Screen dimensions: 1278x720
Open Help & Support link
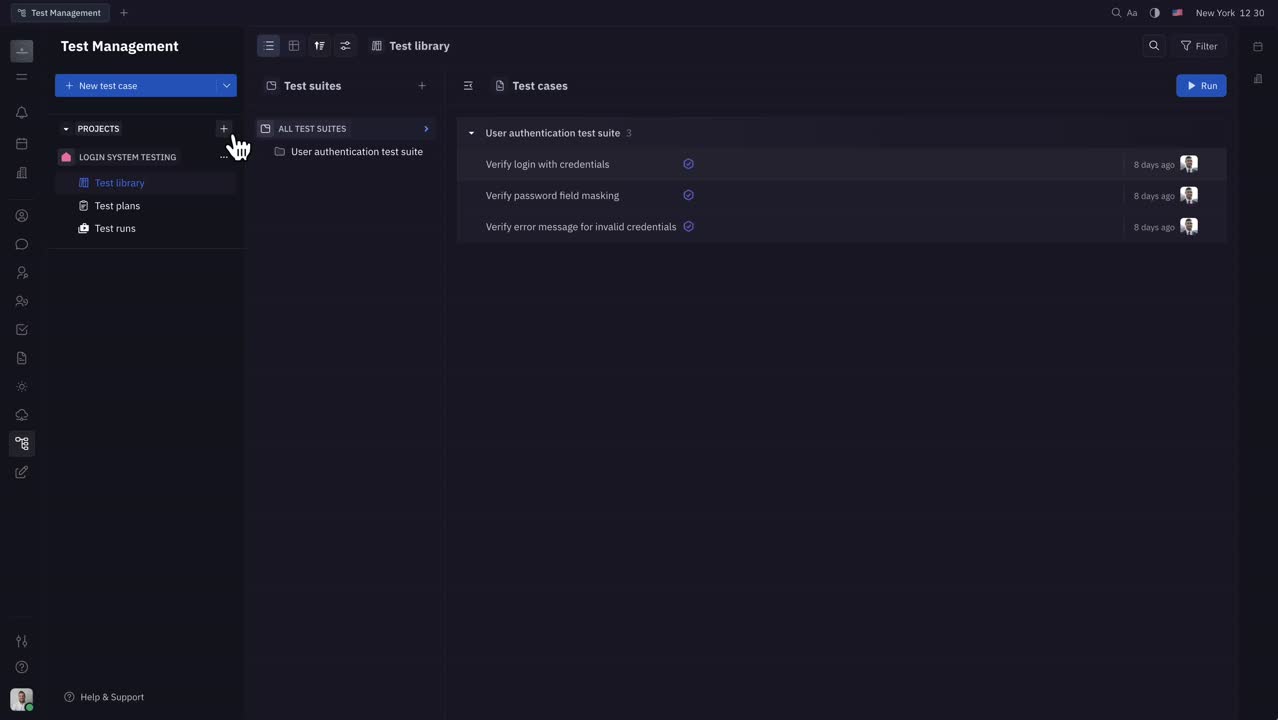point(104,697)
